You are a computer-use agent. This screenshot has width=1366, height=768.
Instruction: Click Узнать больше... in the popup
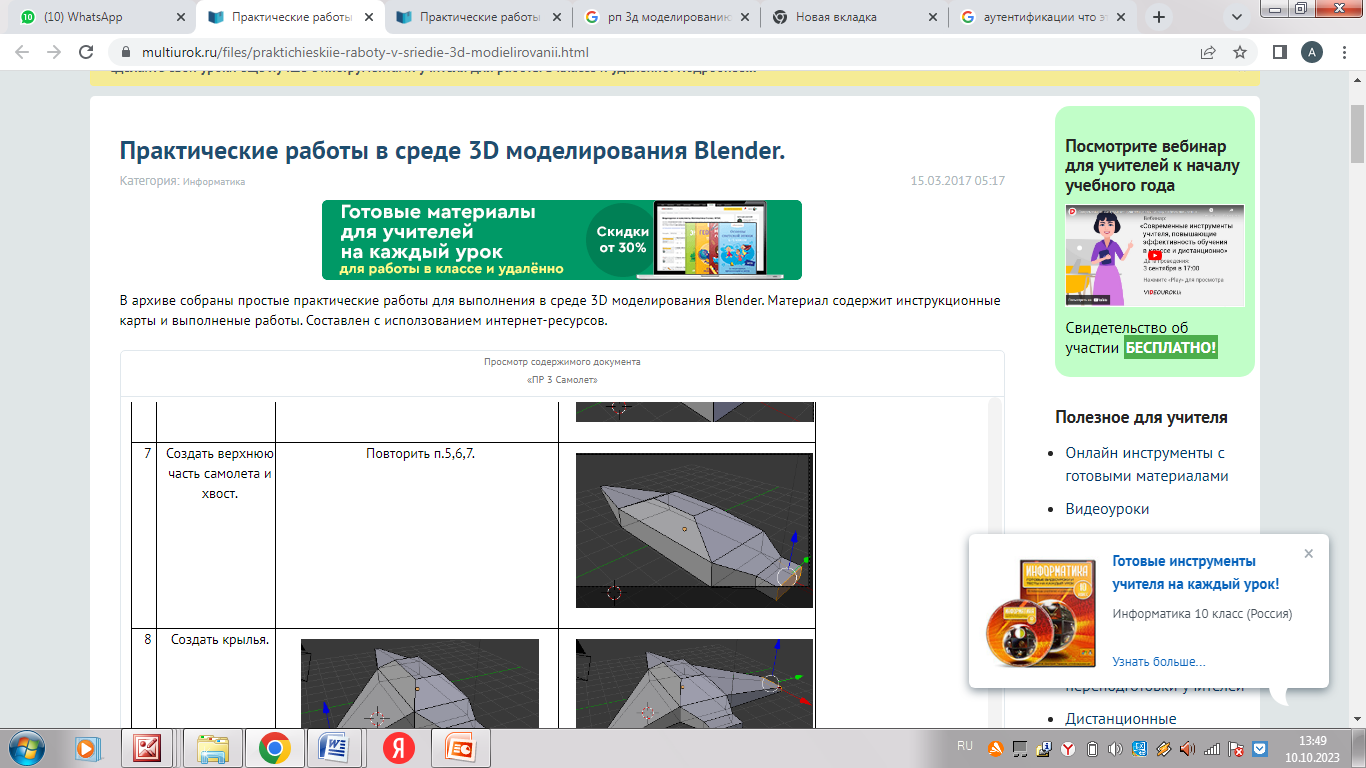[x=1158, y=662]
